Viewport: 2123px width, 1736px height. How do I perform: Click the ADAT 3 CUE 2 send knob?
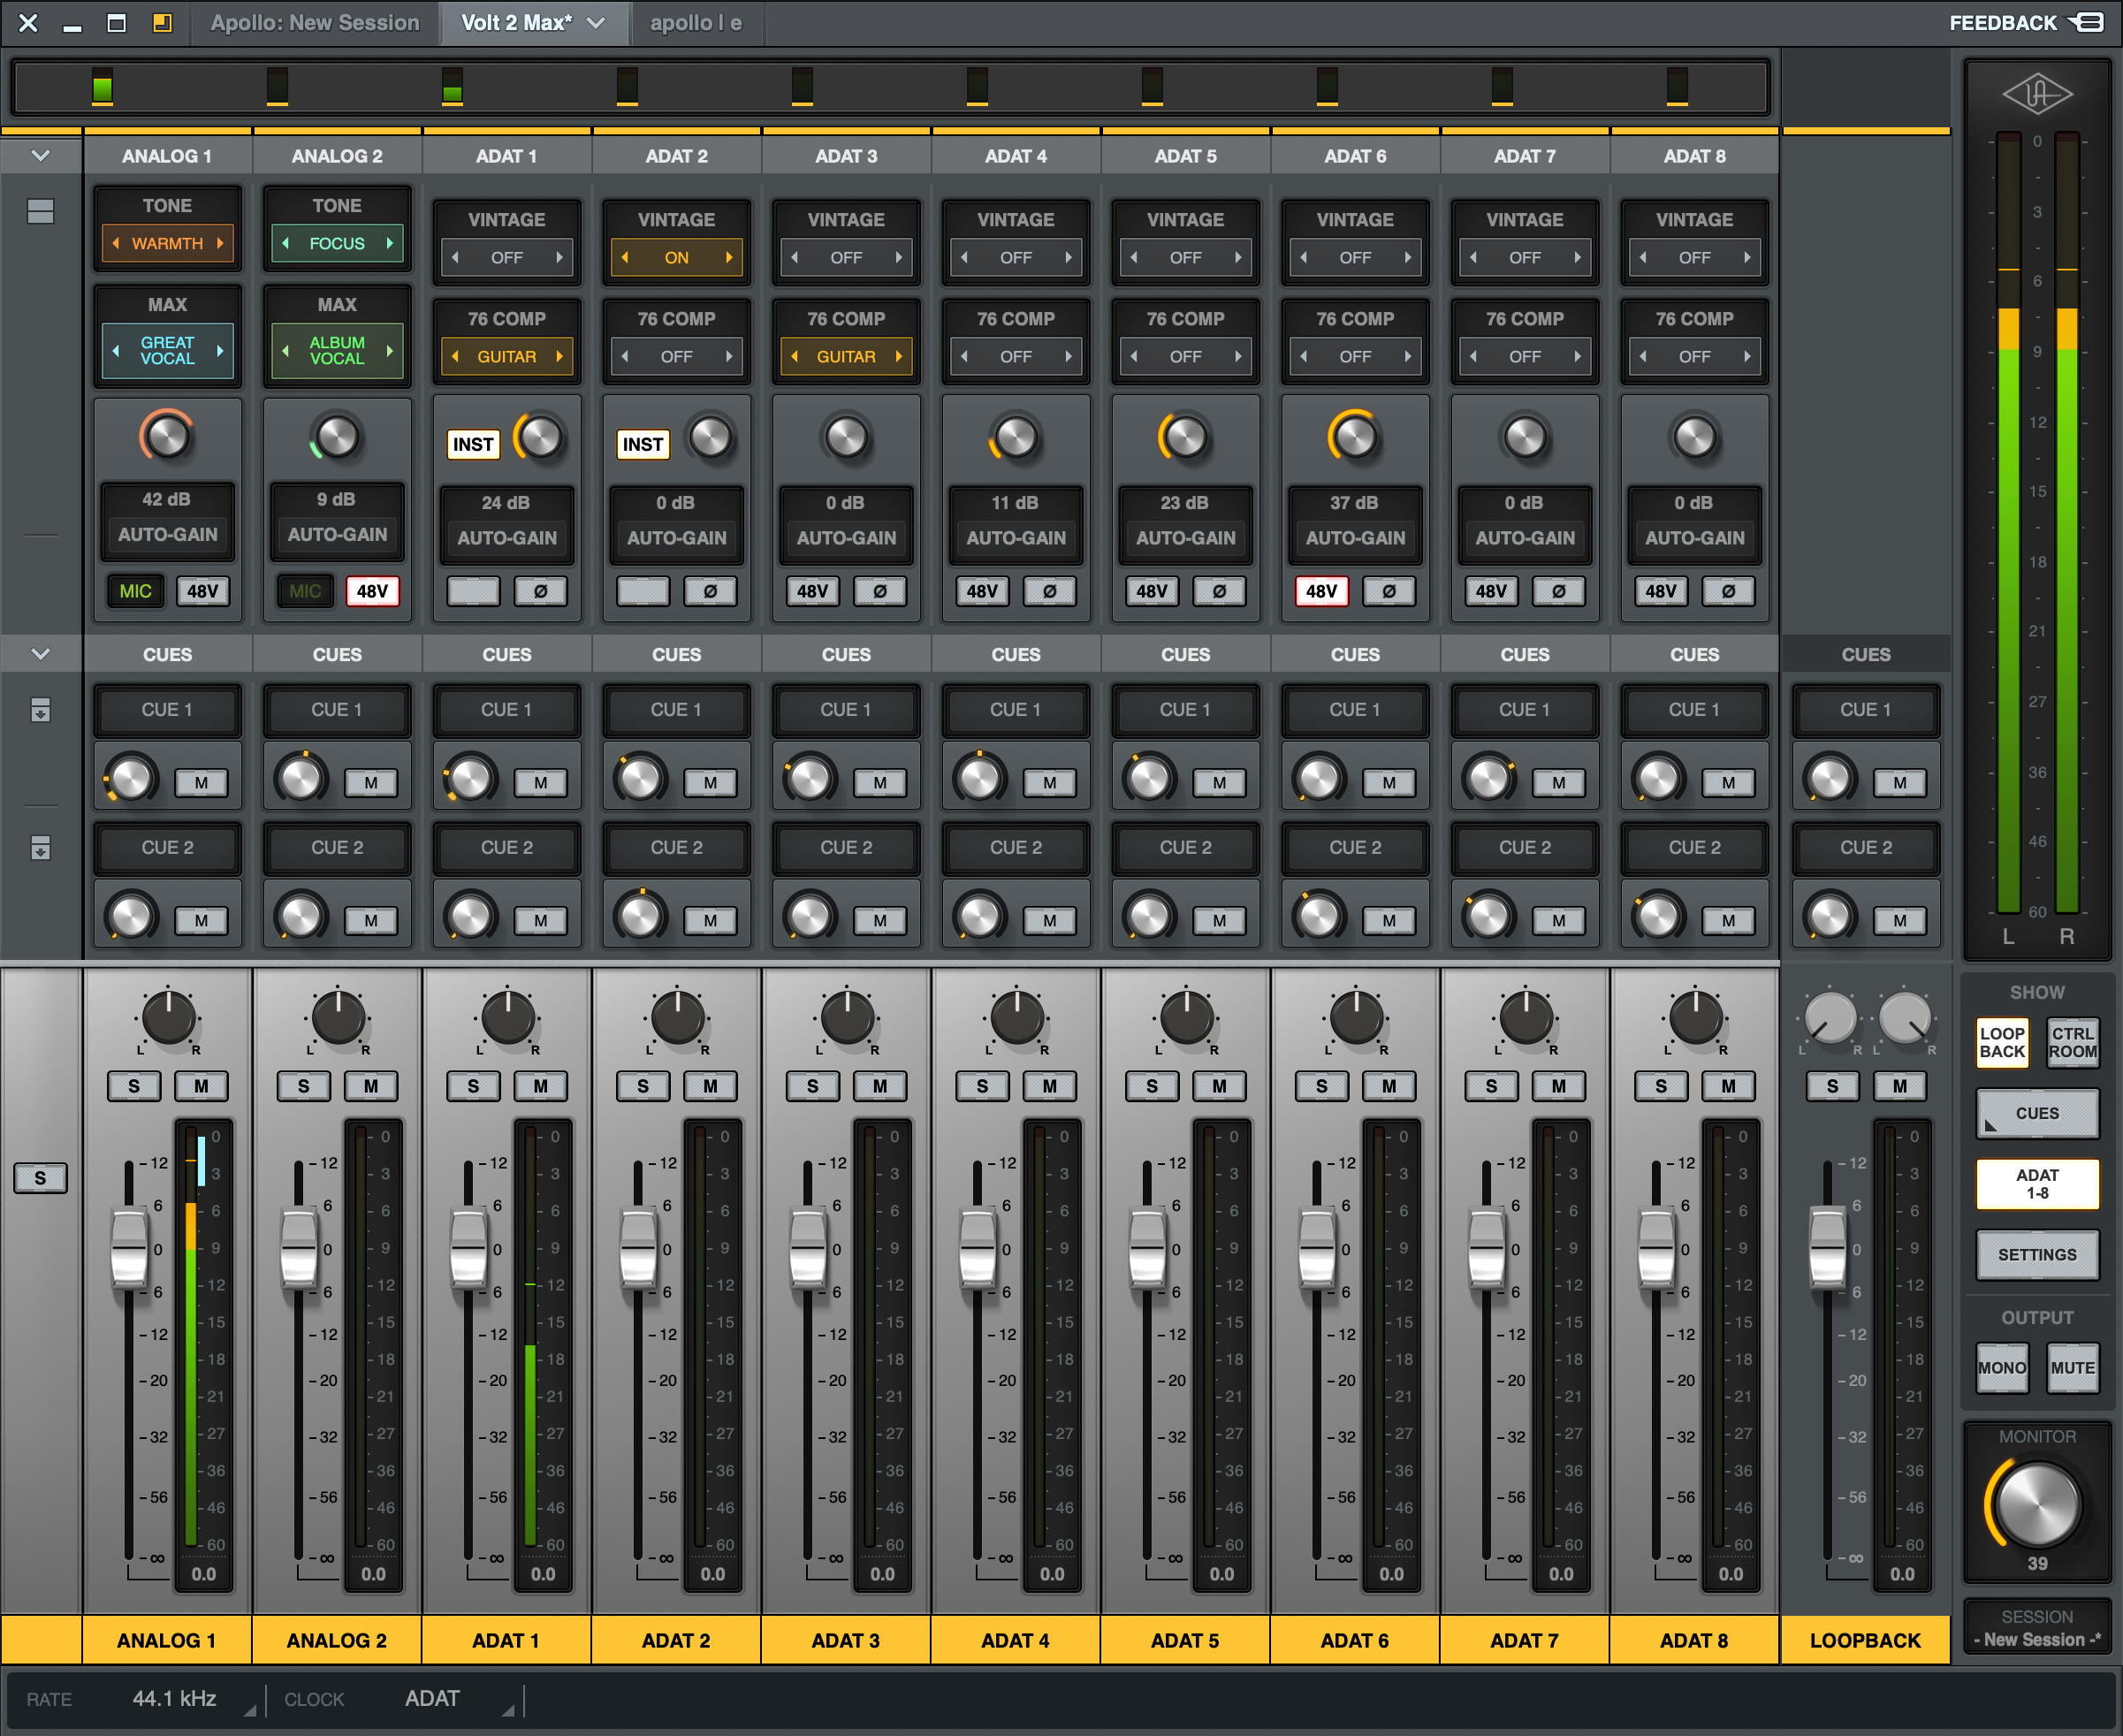click(x=810, y=917)
